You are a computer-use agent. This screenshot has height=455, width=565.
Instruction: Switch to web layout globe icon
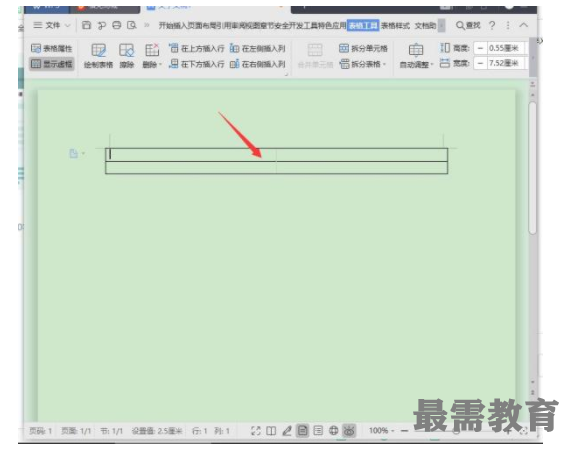click(x=334, y=431)
